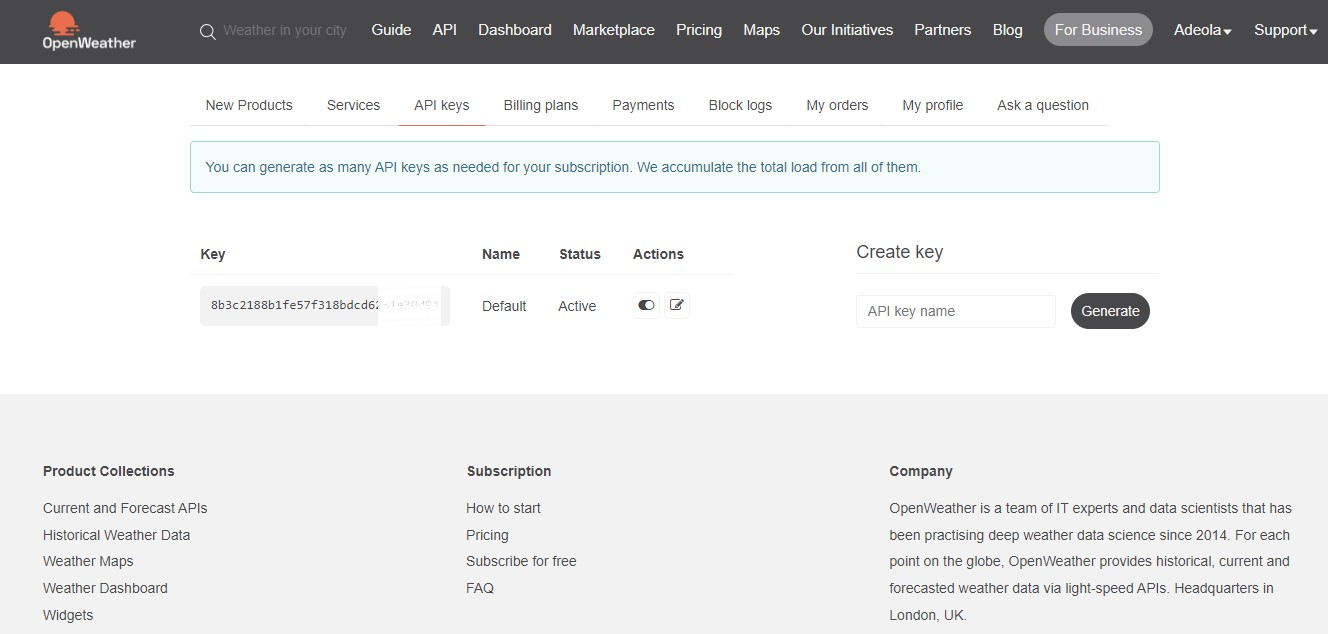Open the Widgets footer link
This screenshot has width=1328, height=634.
68,615
